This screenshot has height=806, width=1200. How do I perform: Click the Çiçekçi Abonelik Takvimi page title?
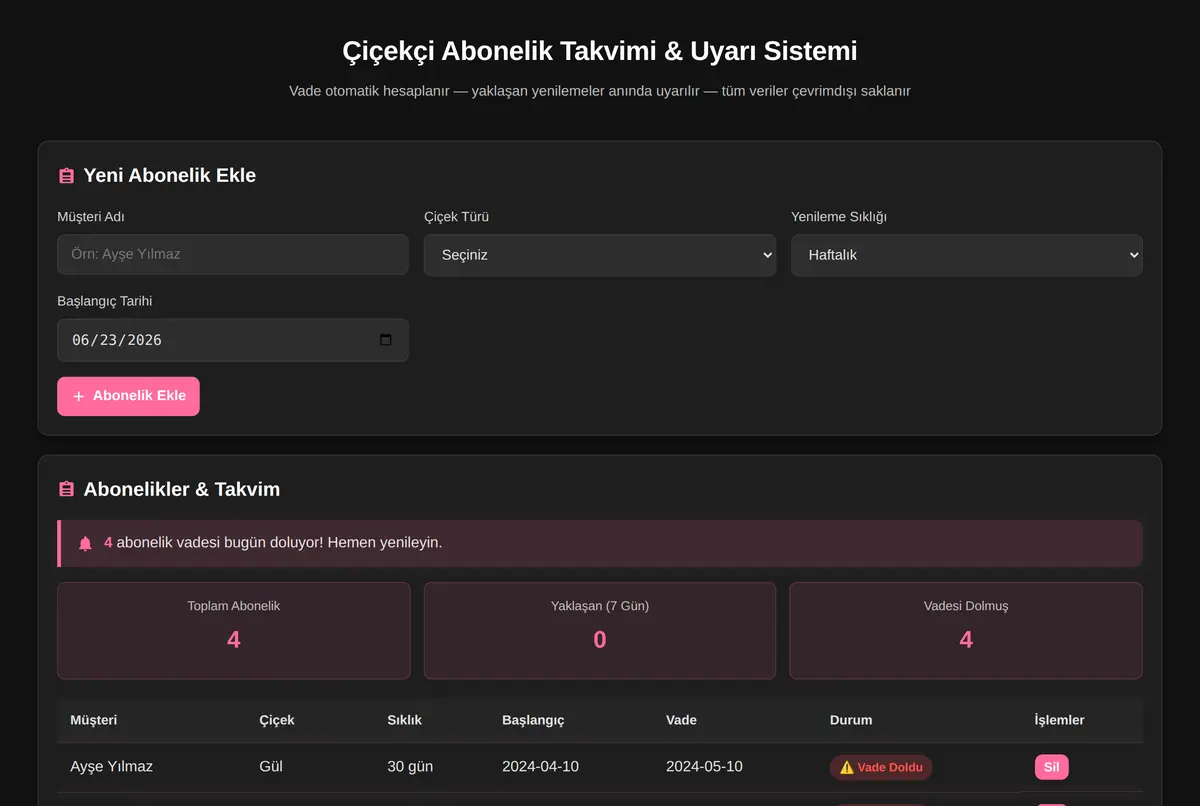[600, 51]
